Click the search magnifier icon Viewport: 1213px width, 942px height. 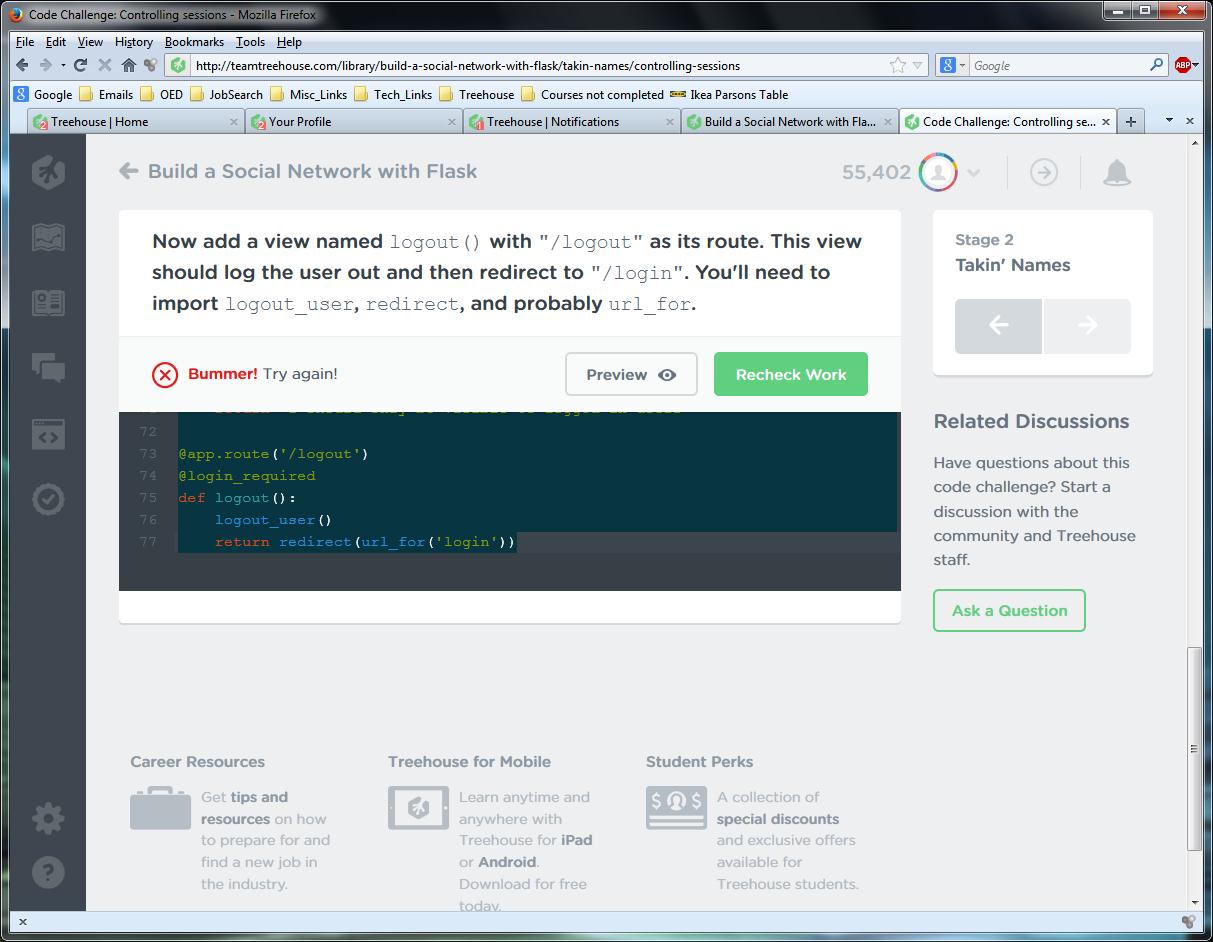tap(1157, 65)
